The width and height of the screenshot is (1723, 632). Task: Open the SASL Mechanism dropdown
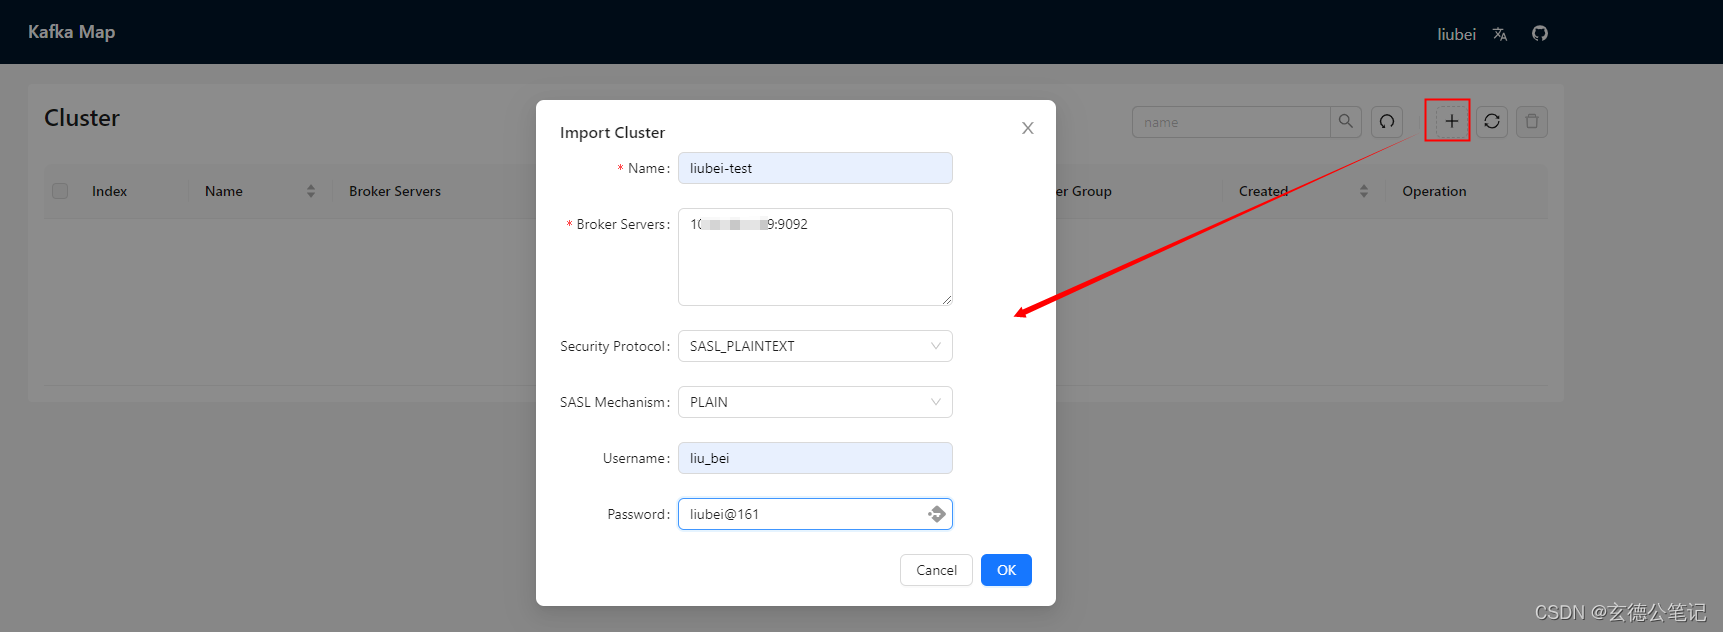(815, 402)
